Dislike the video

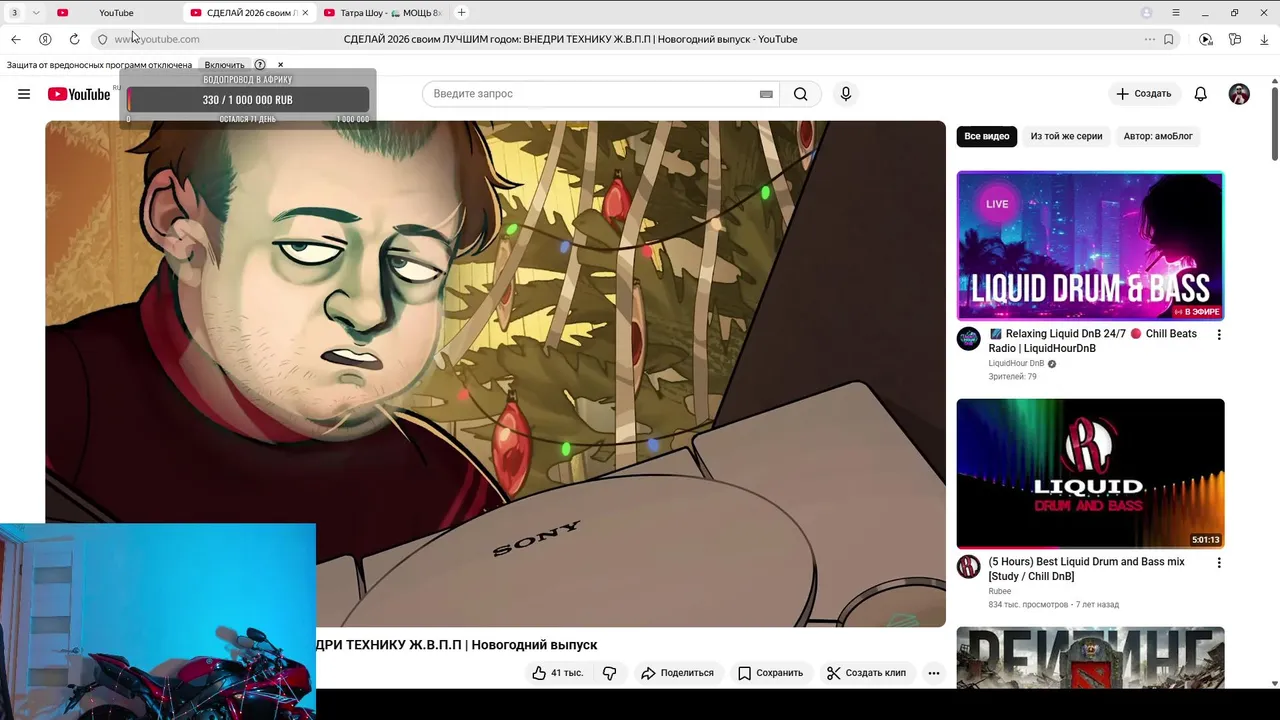[x=610, y=673]
